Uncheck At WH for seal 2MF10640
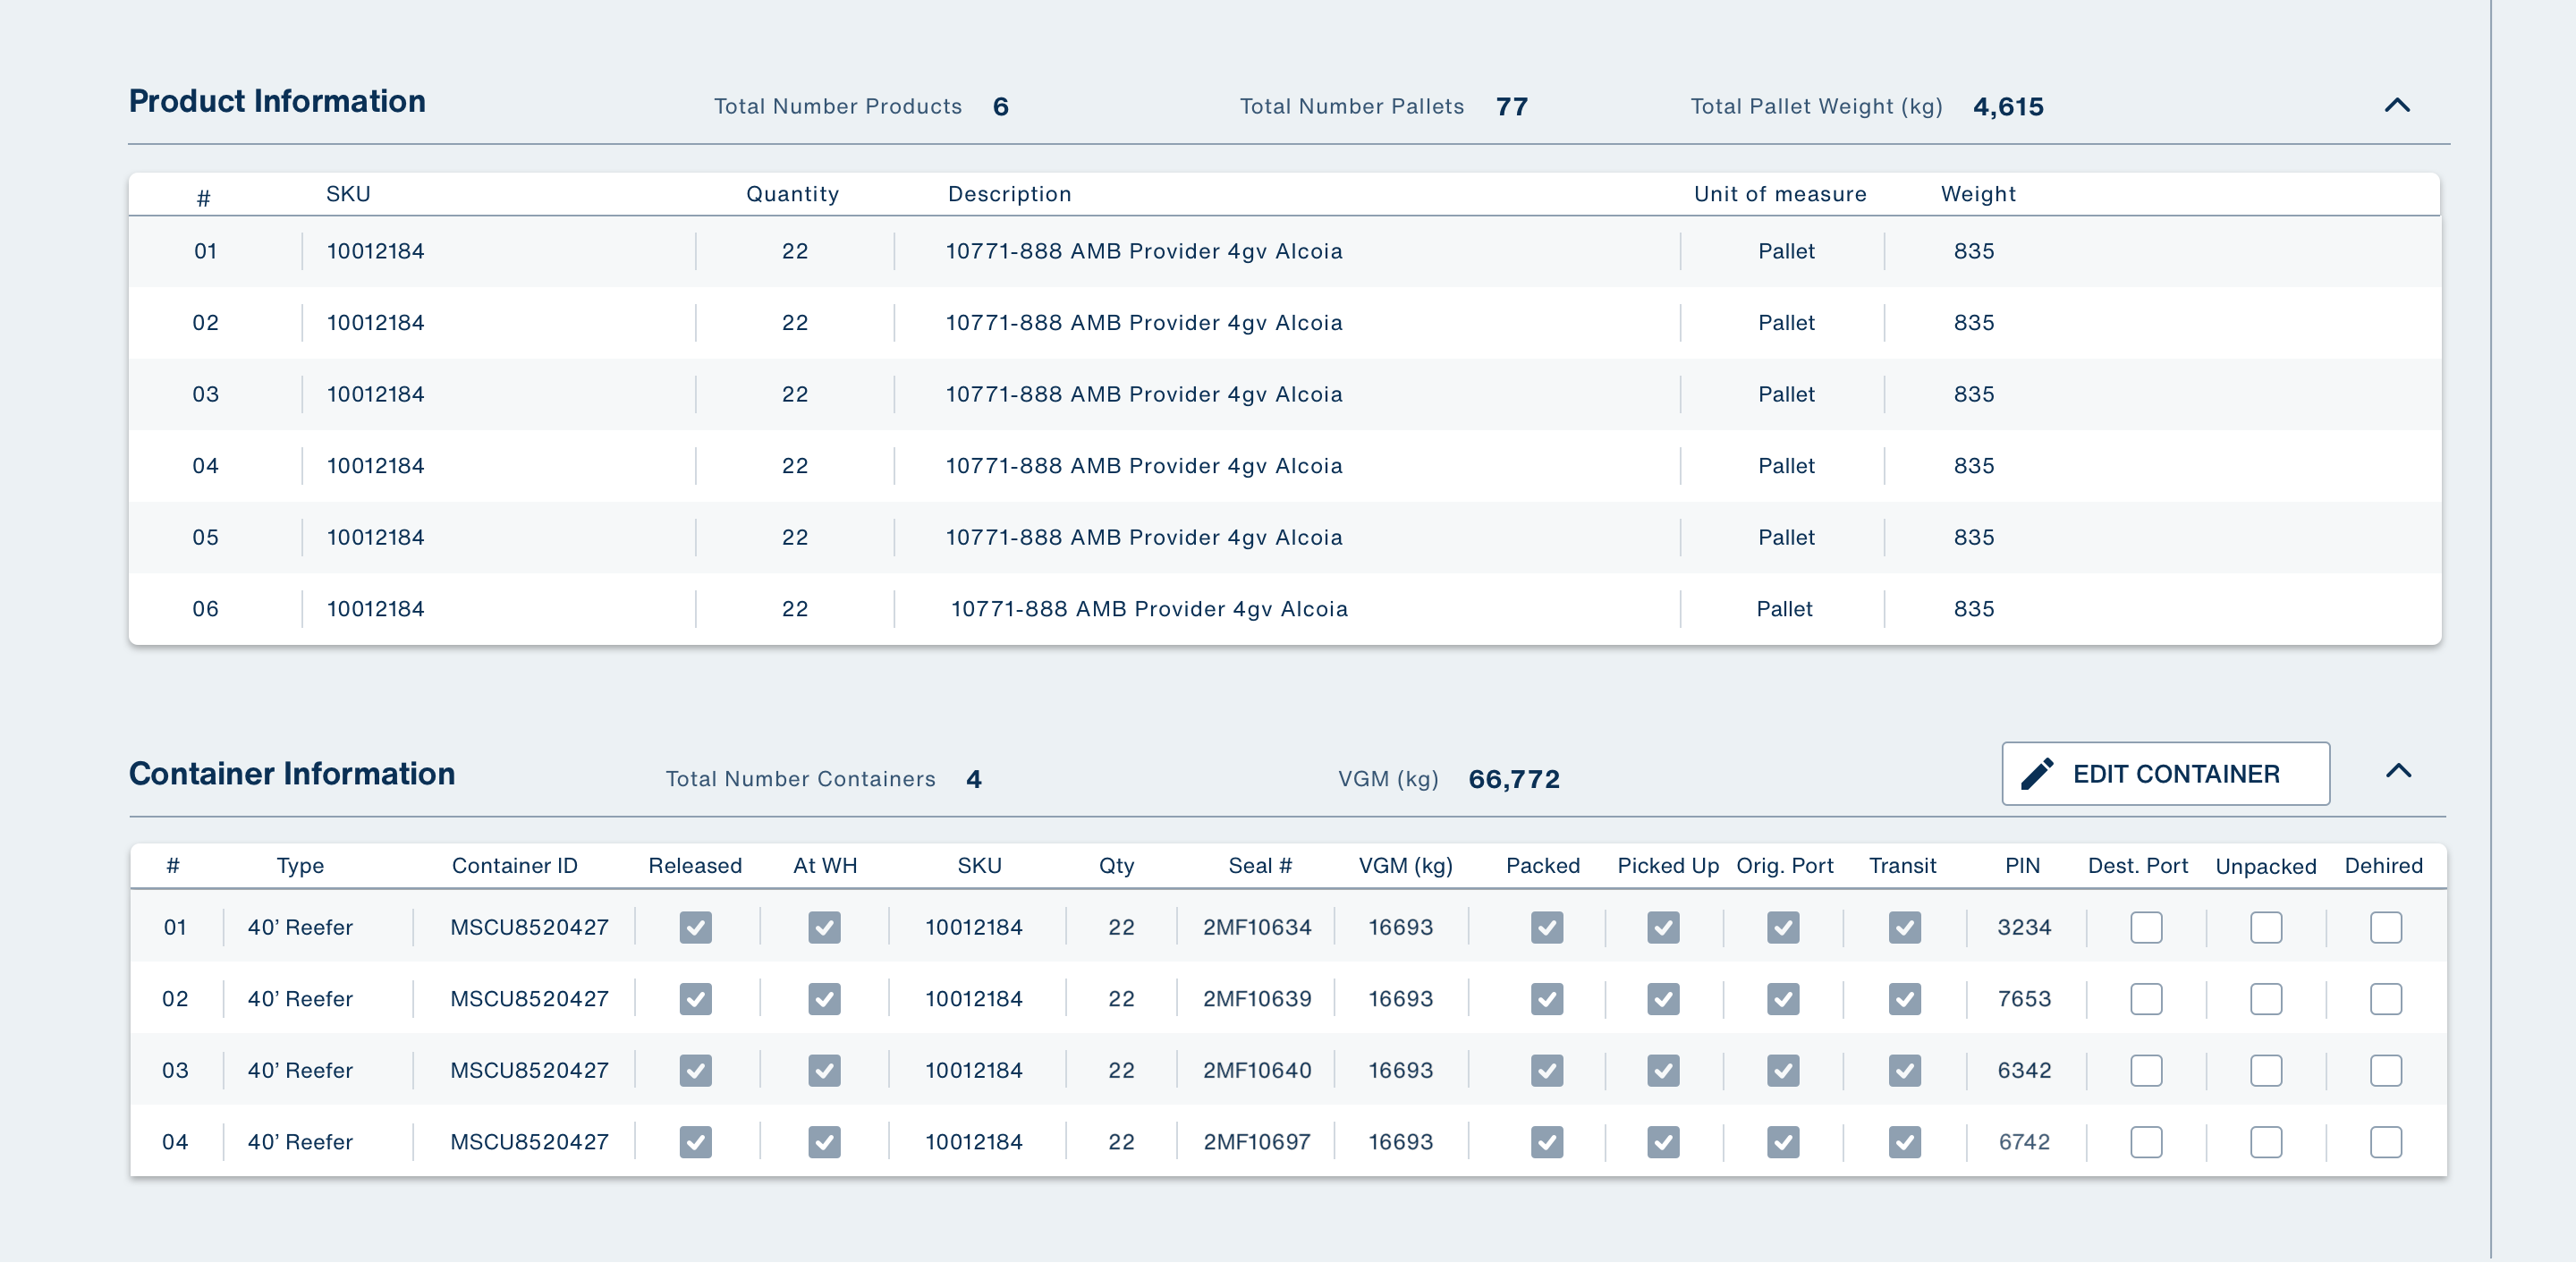 824,1070
